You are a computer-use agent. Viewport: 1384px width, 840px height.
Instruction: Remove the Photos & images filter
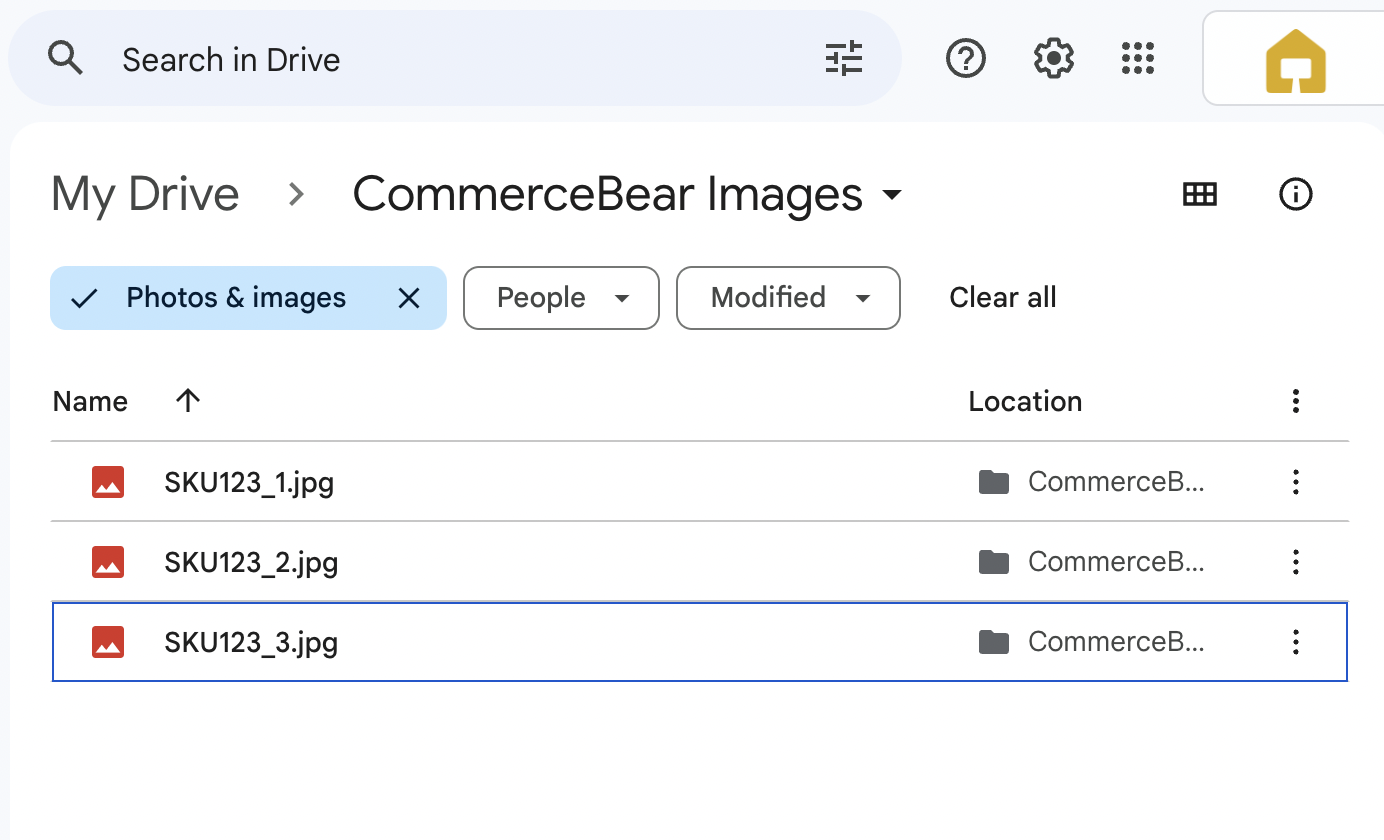point(408,297)
